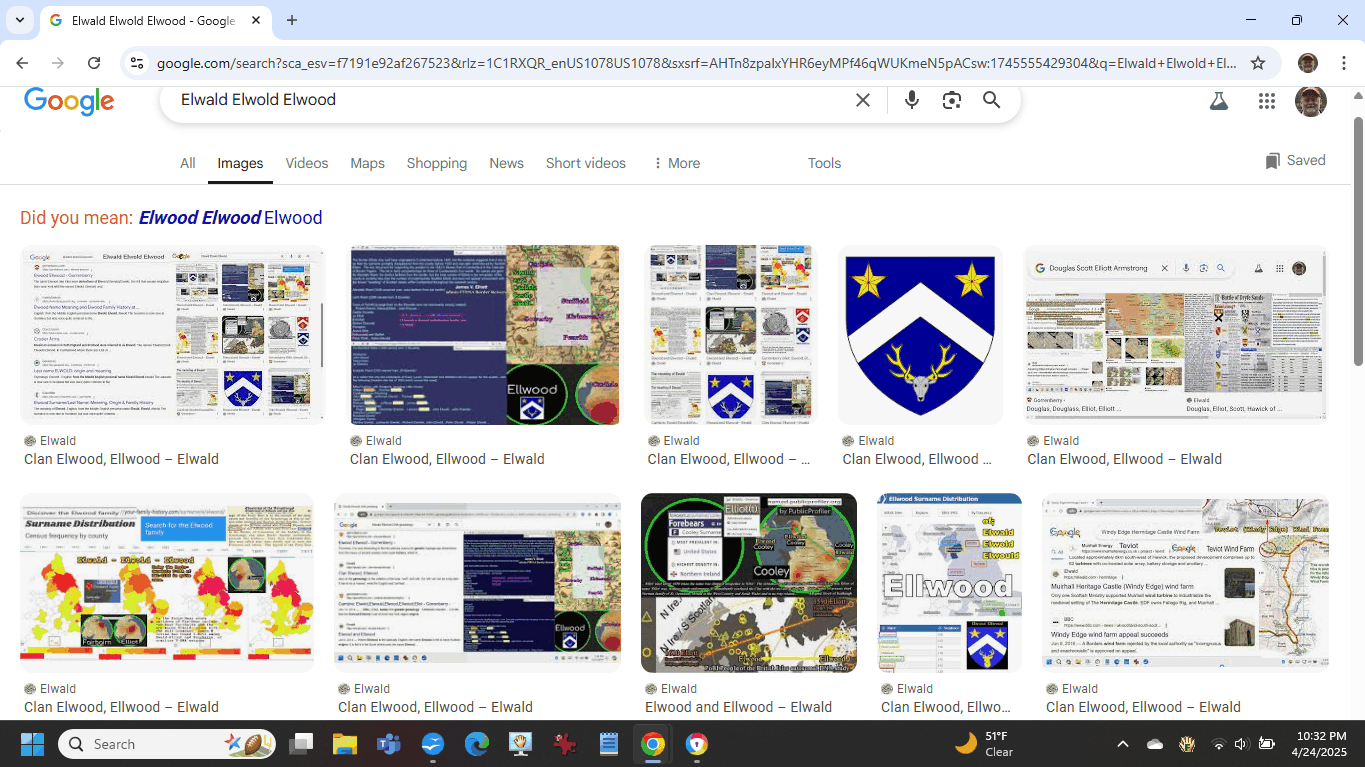This screenshot has height=767, width=1365.
Task: Open Microsoft Teams from the taskbar
Action: (x=388, y=744)
